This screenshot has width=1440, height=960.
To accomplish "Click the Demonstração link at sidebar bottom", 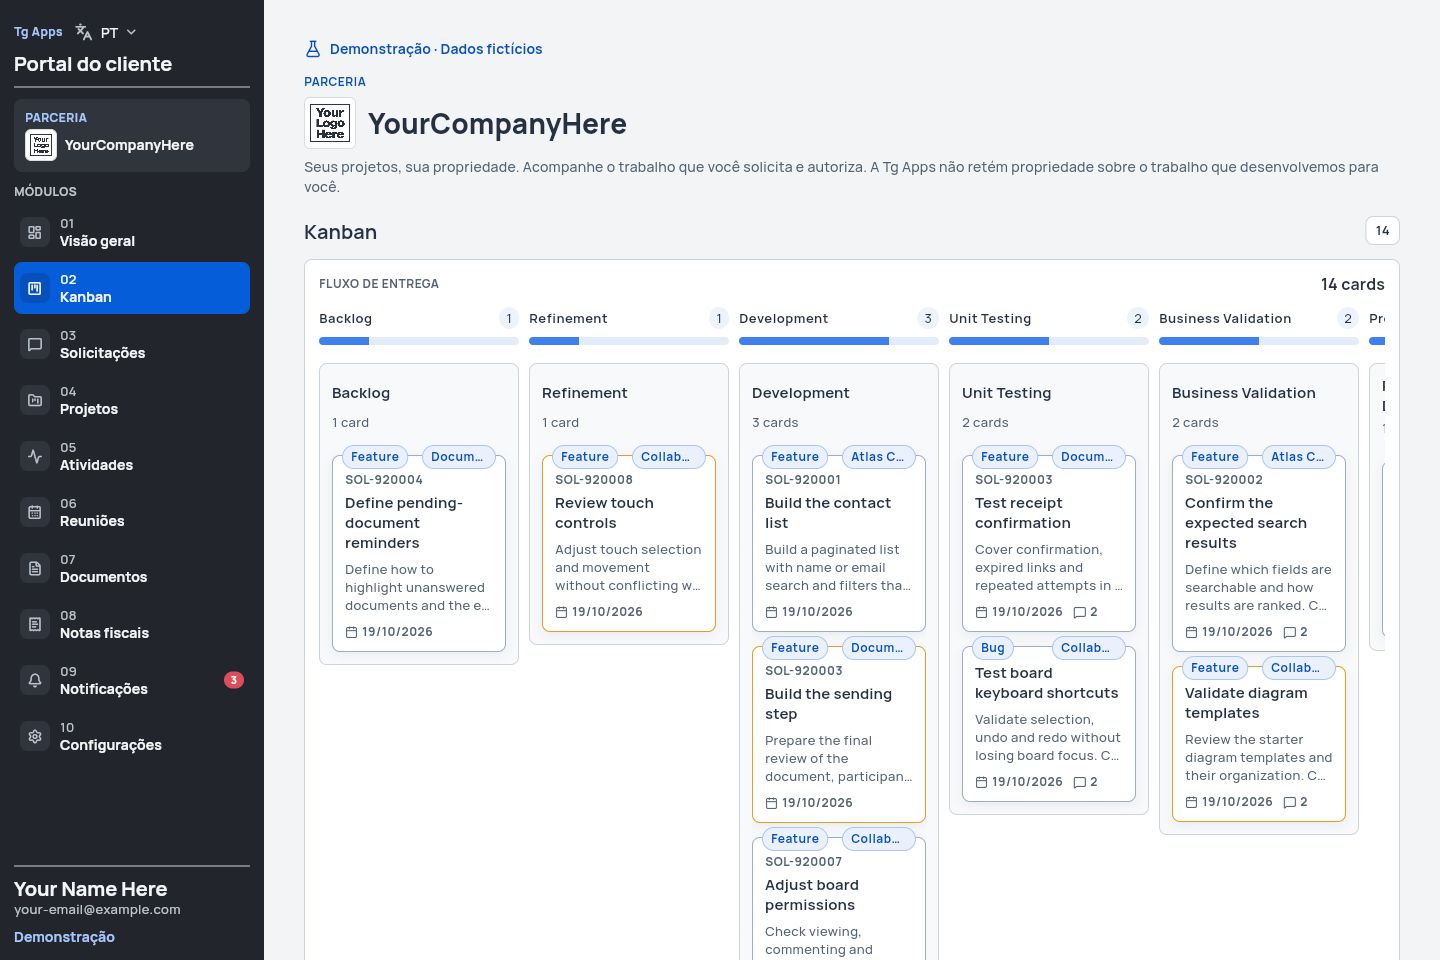I will click(x=64, y=937).
